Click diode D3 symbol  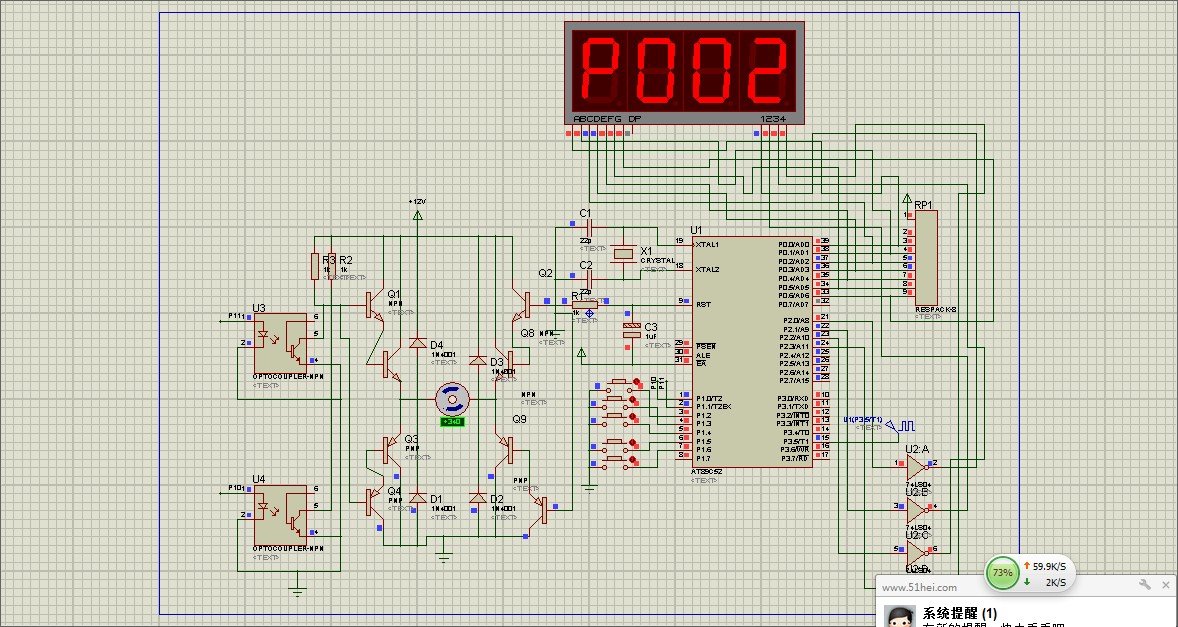(477, 361)
